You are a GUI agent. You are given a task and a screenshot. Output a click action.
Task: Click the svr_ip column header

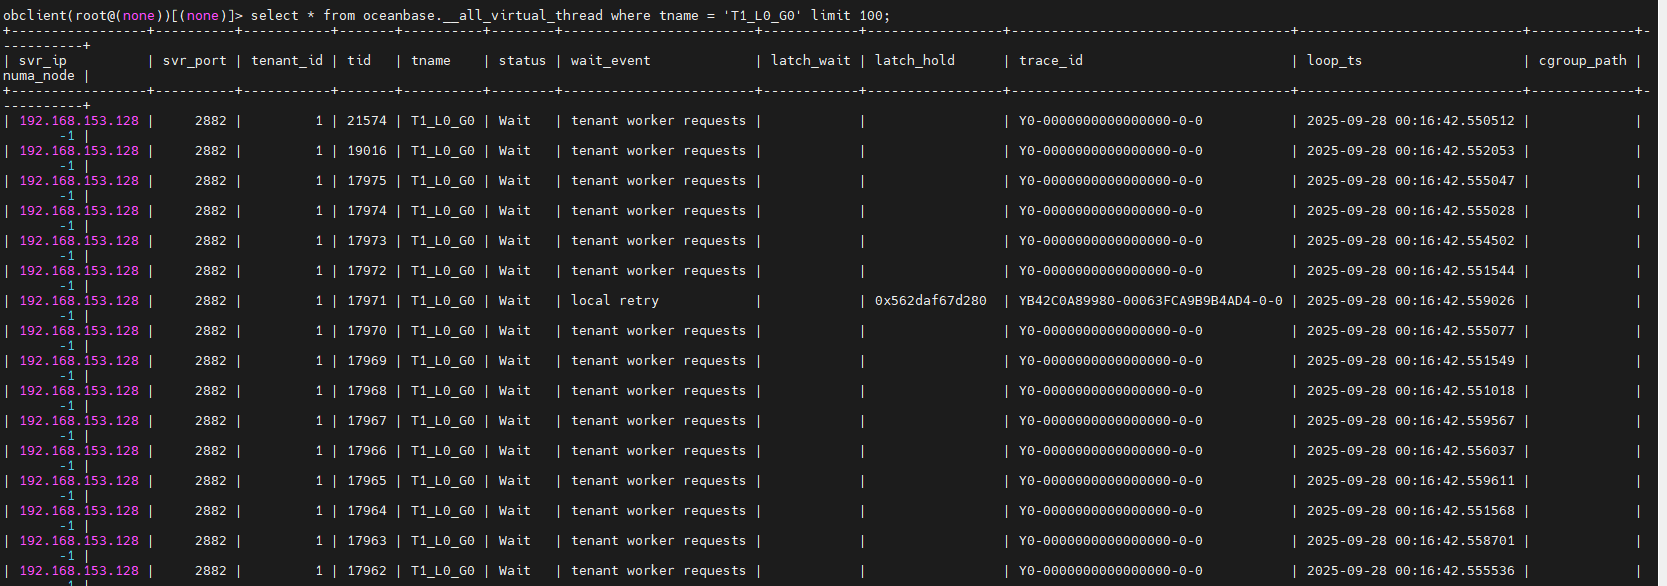point(43,61)
